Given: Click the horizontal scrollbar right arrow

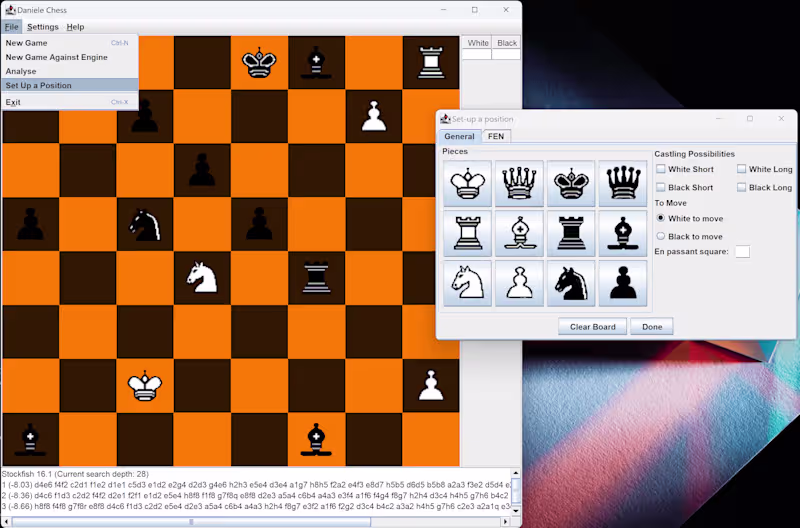Looking at the screenshot, I should pos(506,521).
